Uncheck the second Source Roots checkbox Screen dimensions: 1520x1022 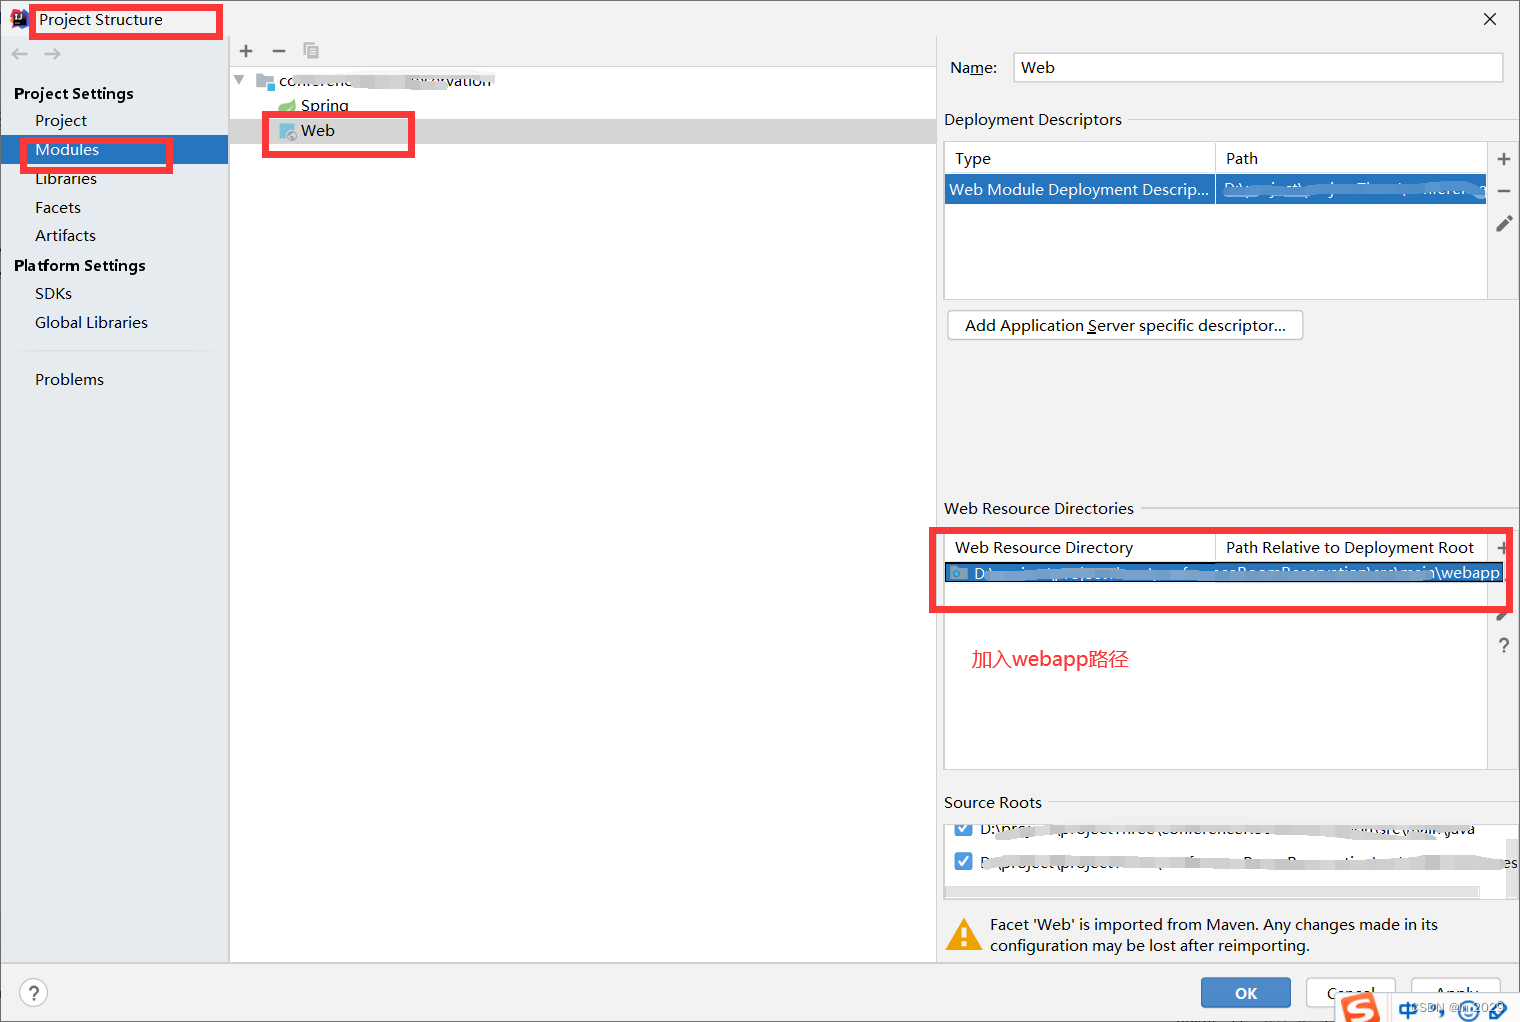click(963, 860)
